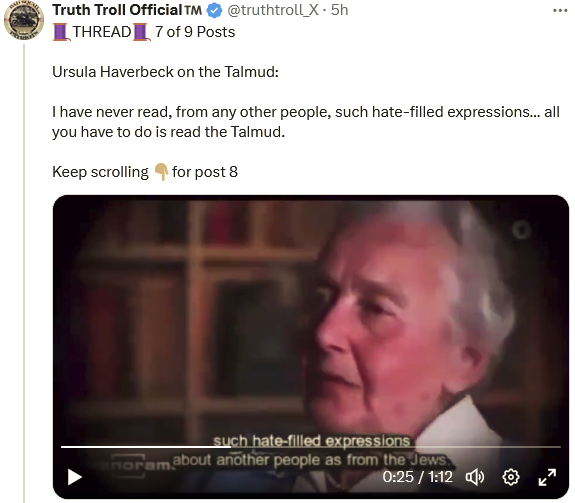The height and width of the screenshot is (503, 575).
Task: Mute the video with the speaker icon
Action: click(475, 477)
